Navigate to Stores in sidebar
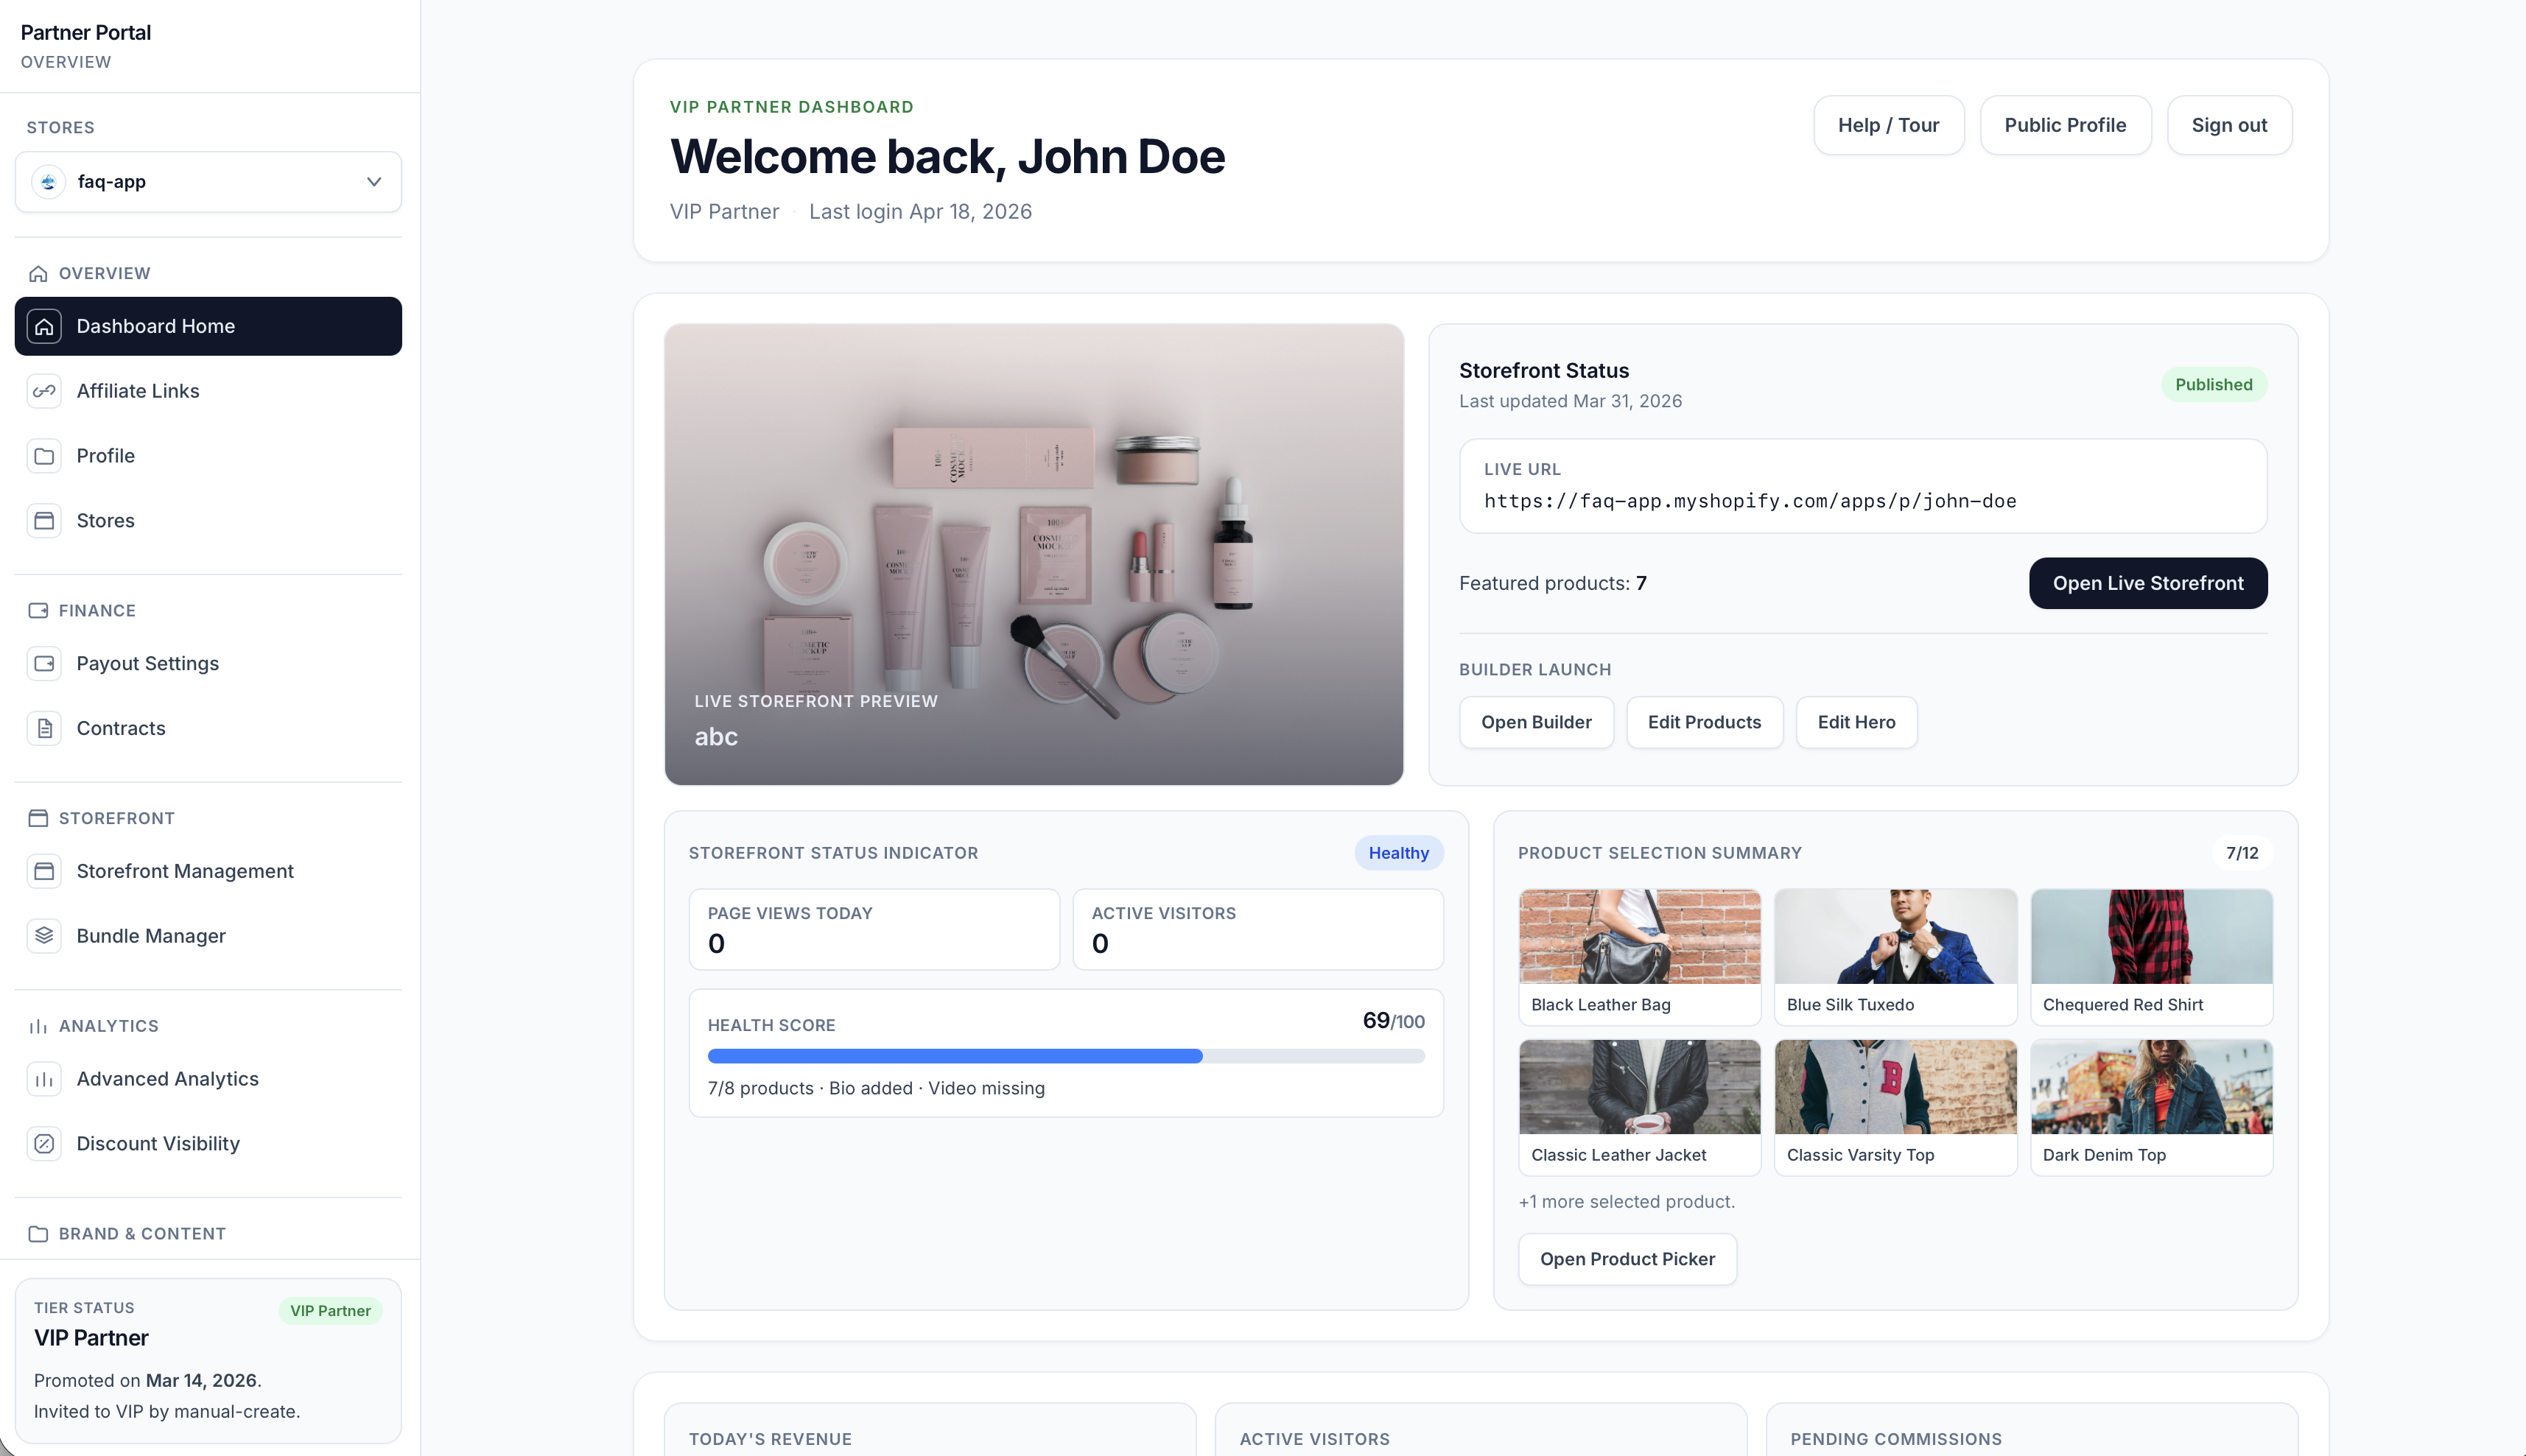Screen dimensions: 2526x1456 [x=208, y=521]
